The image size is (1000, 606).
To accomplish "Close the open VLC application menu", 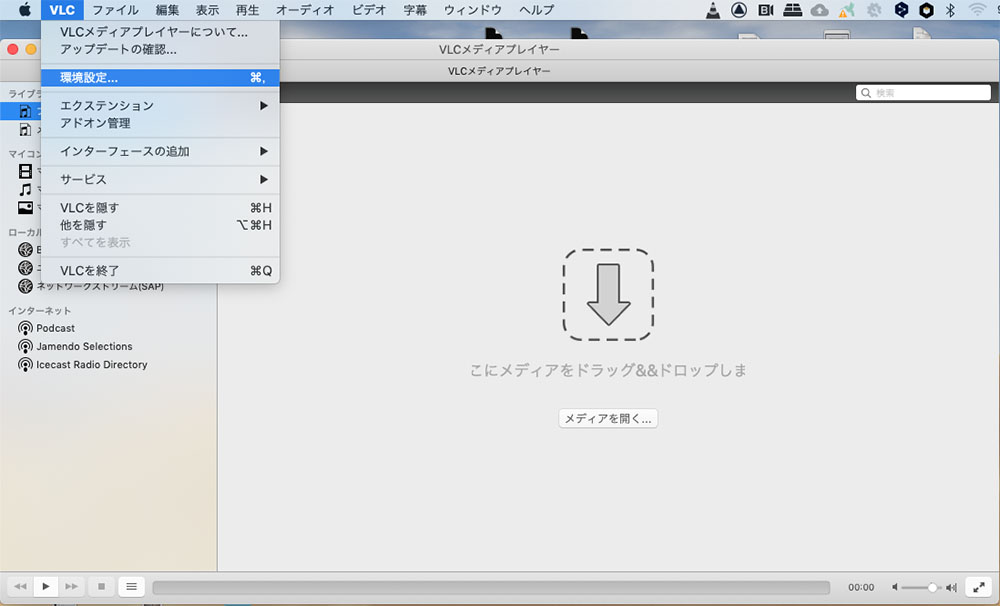I will [x=62, y=10].
